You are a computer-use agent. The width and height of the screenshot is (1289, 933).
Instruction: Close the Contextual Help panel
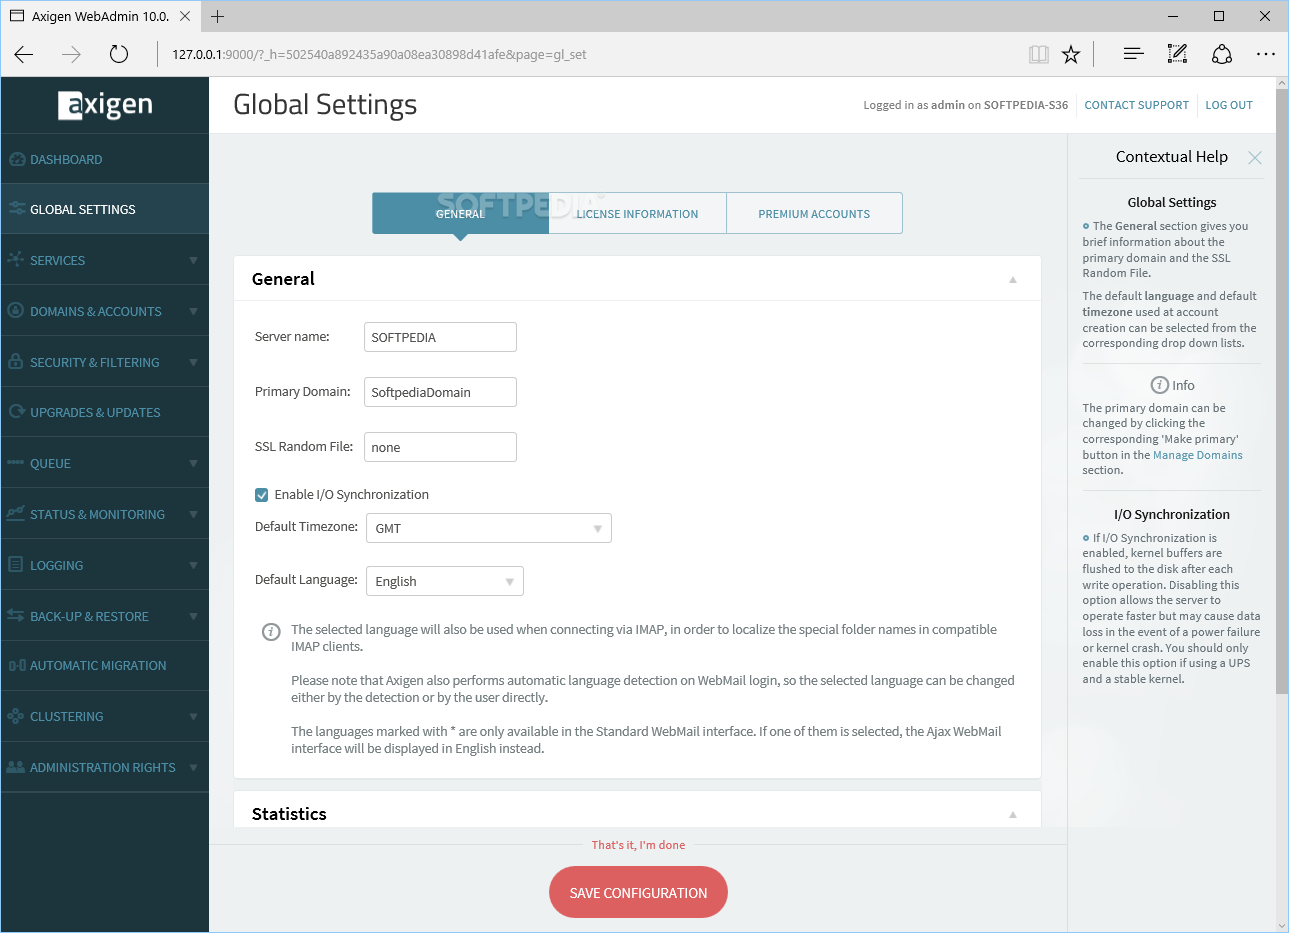point(1255,158)
